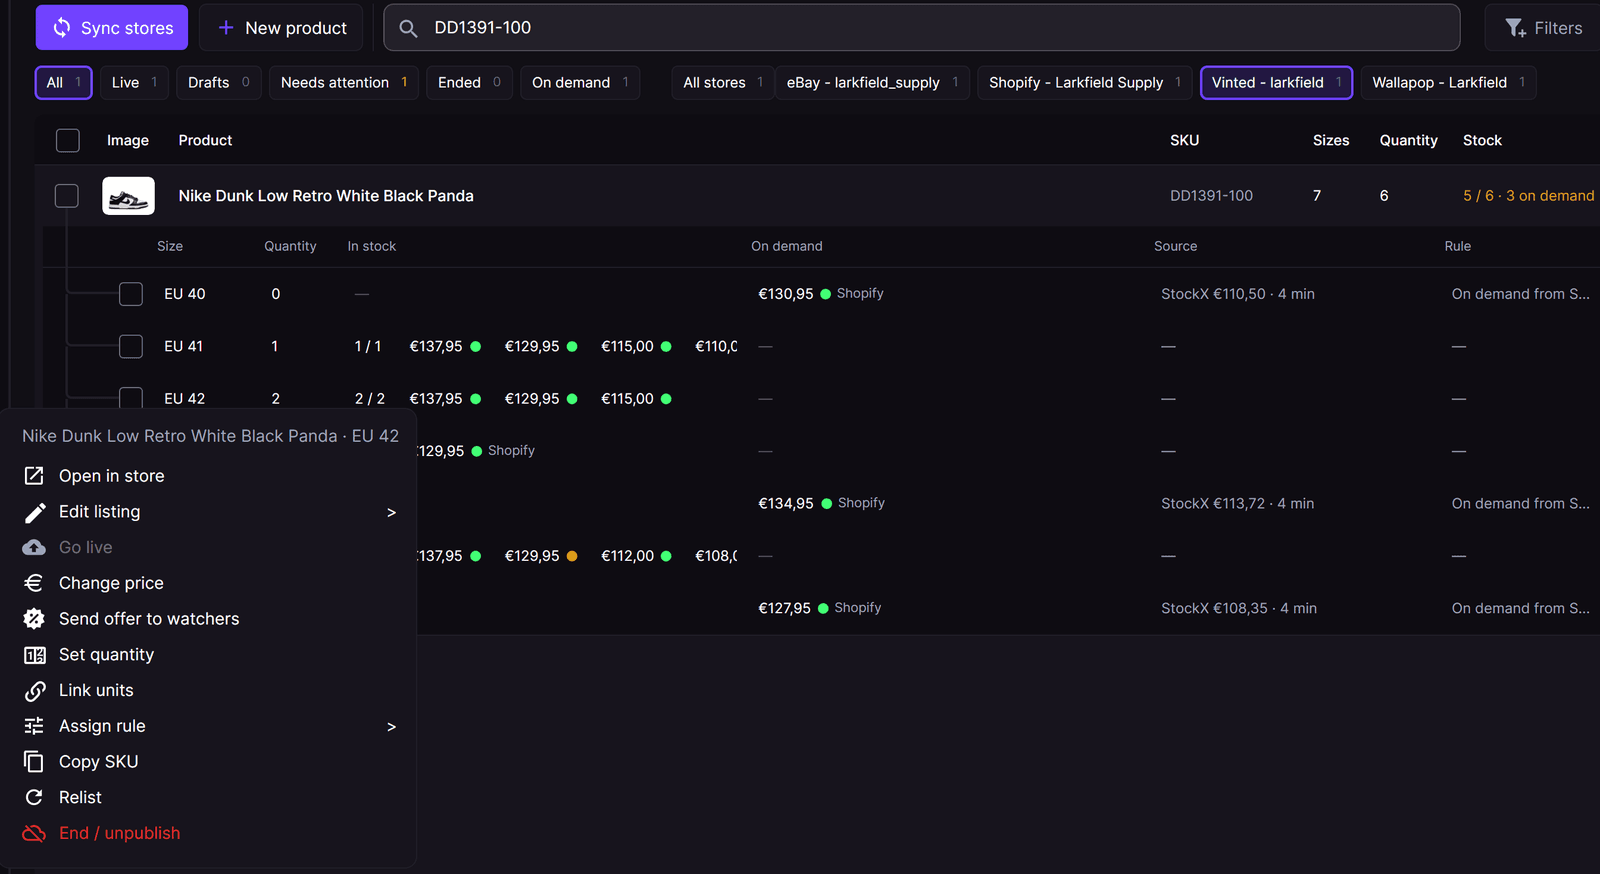Choose Open in store menu item
The height and width of the screenshot is (874, 1600).
(209, 476)
